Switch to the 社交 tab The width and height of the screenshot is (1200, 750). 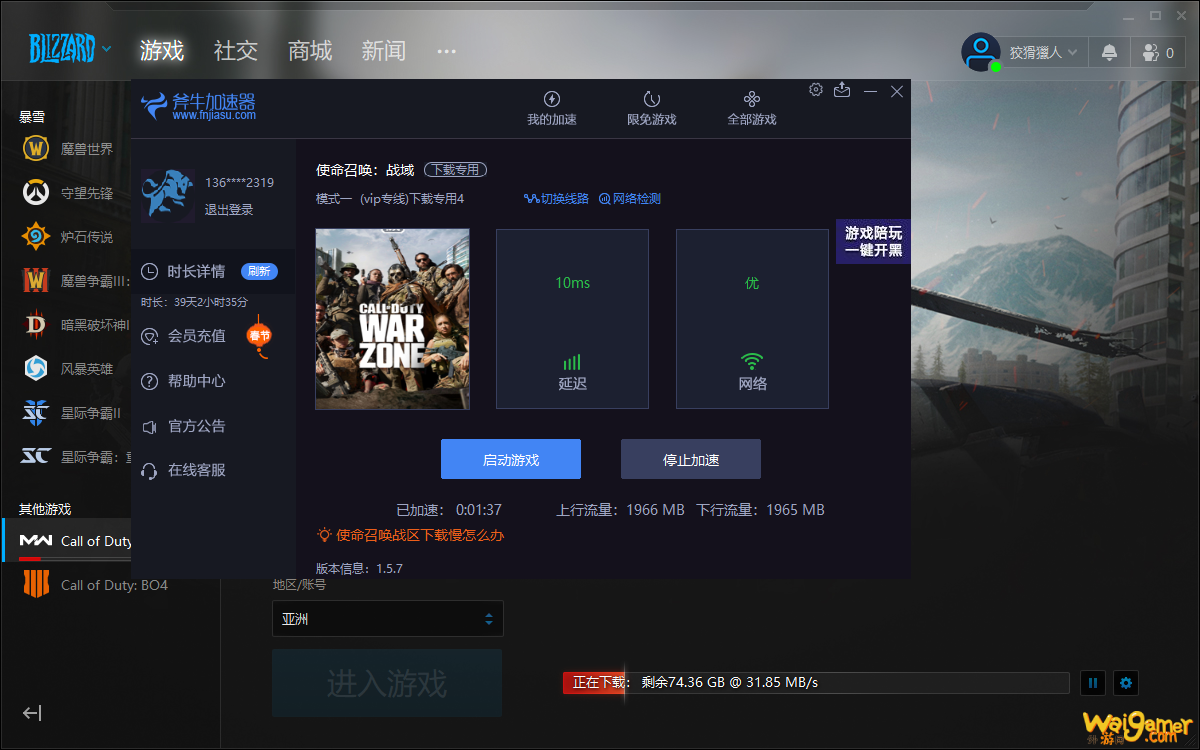[x=236, y=50]
